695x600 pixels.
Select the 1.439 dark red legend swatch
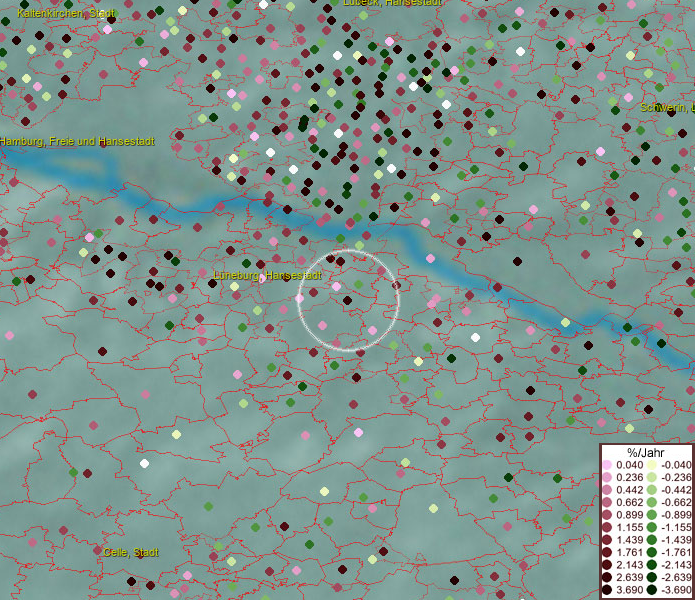pyautogui.click(x=607, y=540)
